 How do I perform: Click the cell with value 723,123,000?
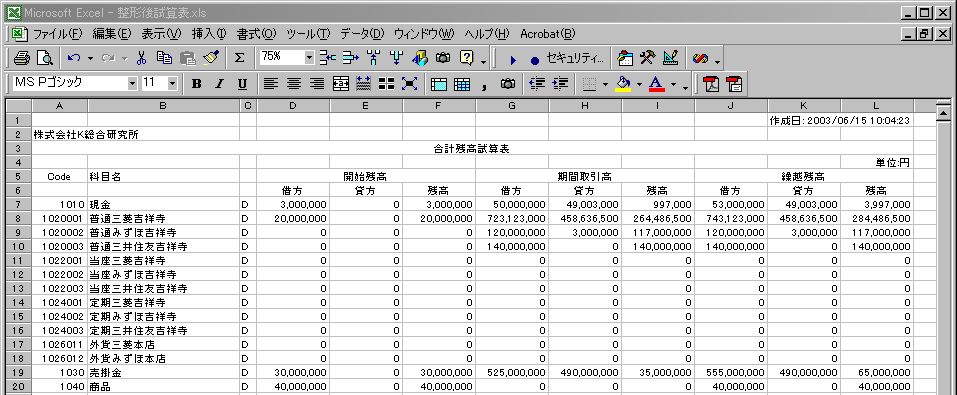512,219
